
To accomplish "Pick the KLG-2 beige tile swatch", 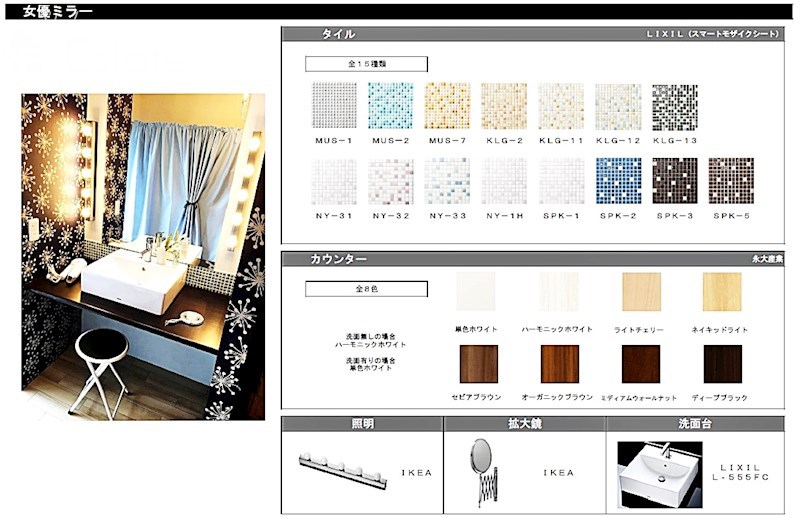I will 503,106.
